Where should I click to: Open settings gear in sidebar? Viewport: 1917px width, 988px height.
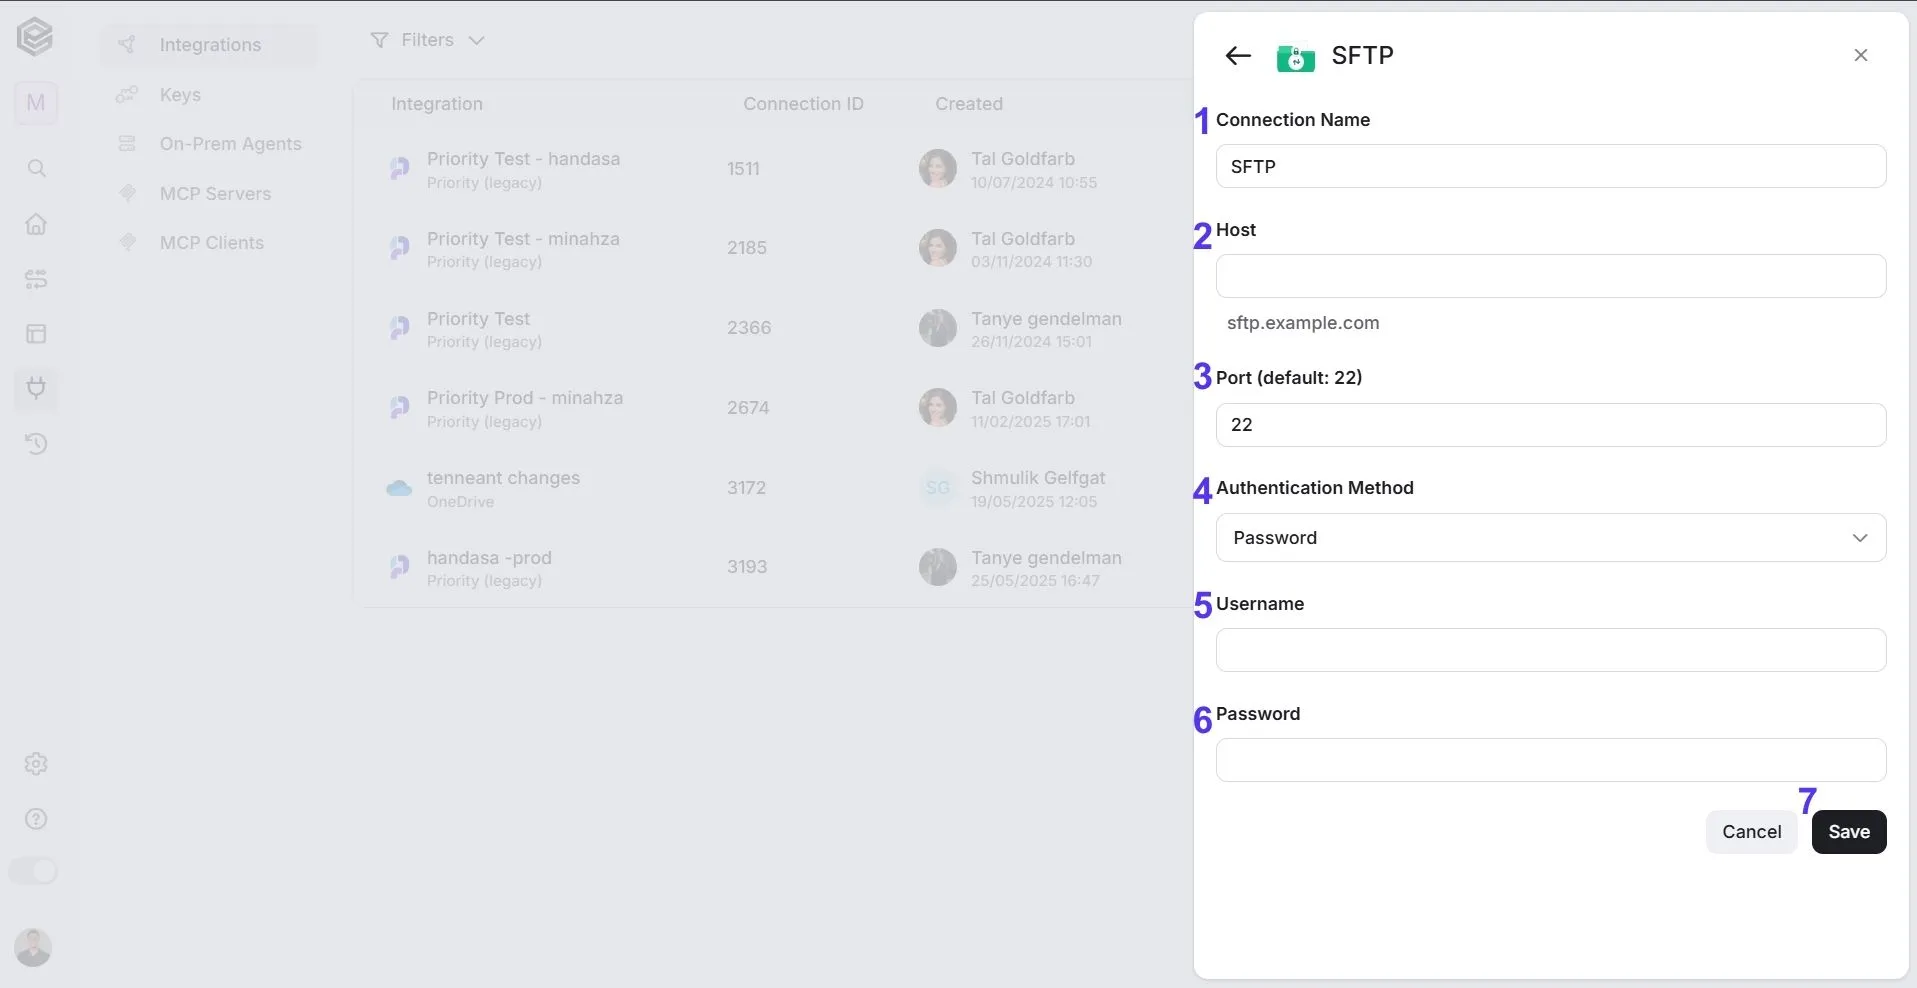pyautogui.click(x=36, y=764)
